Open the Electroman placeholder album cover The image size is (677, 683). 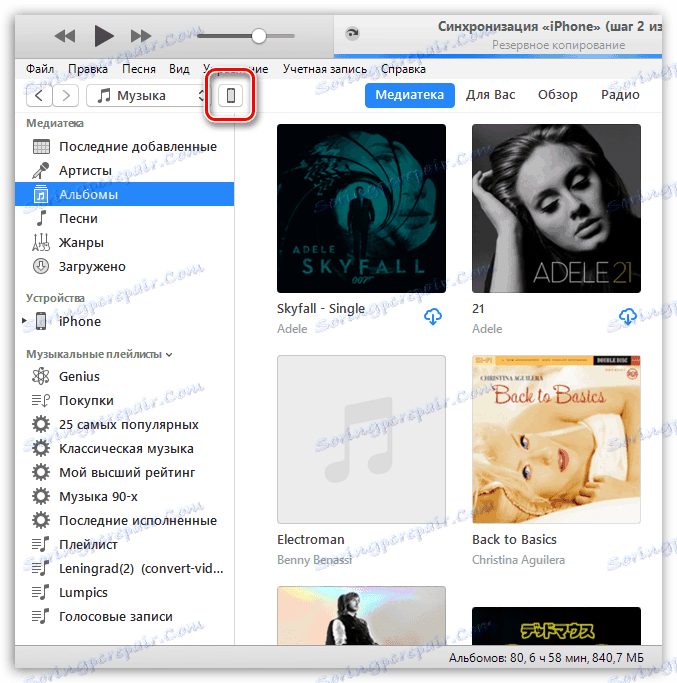pos(361,439)
